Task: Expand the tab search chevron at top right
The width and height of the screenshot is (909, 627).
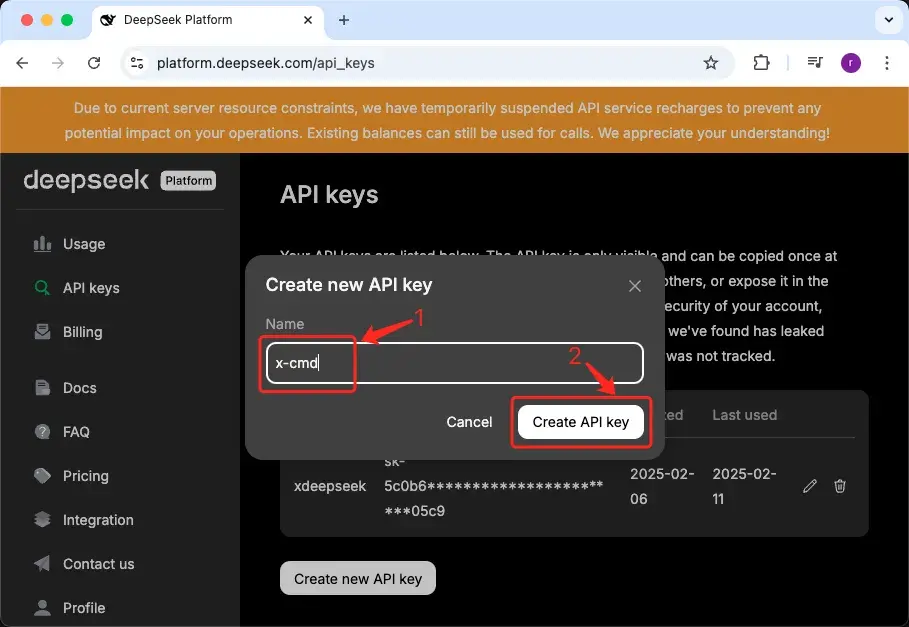Action: (888, 19)
